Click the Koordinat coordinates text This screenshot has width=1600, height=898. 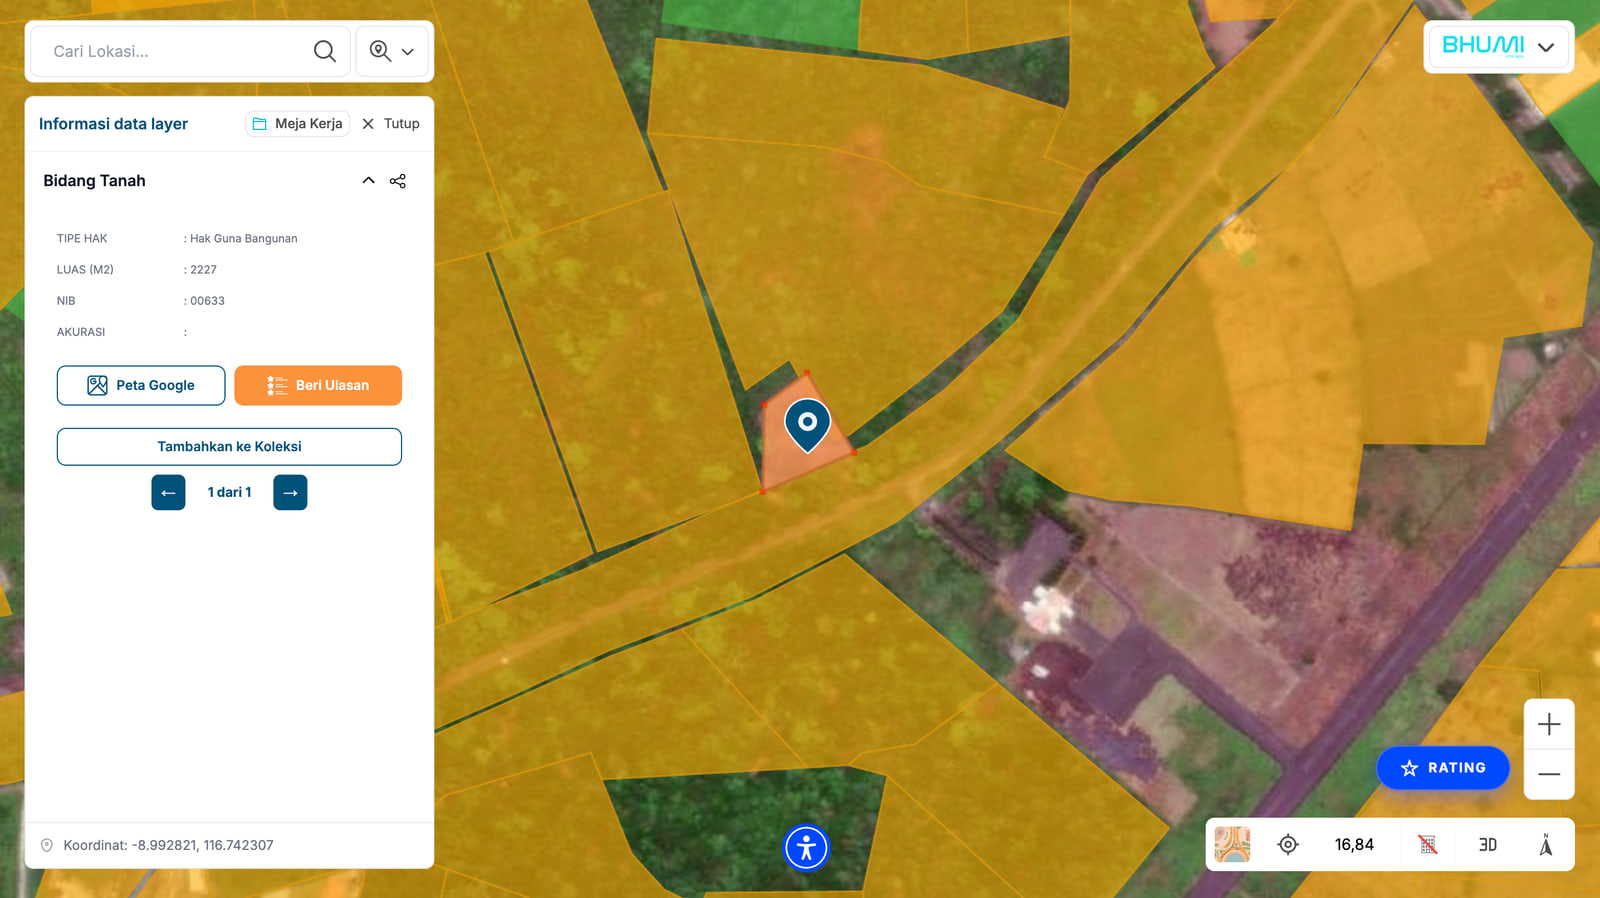pos(168,845)
